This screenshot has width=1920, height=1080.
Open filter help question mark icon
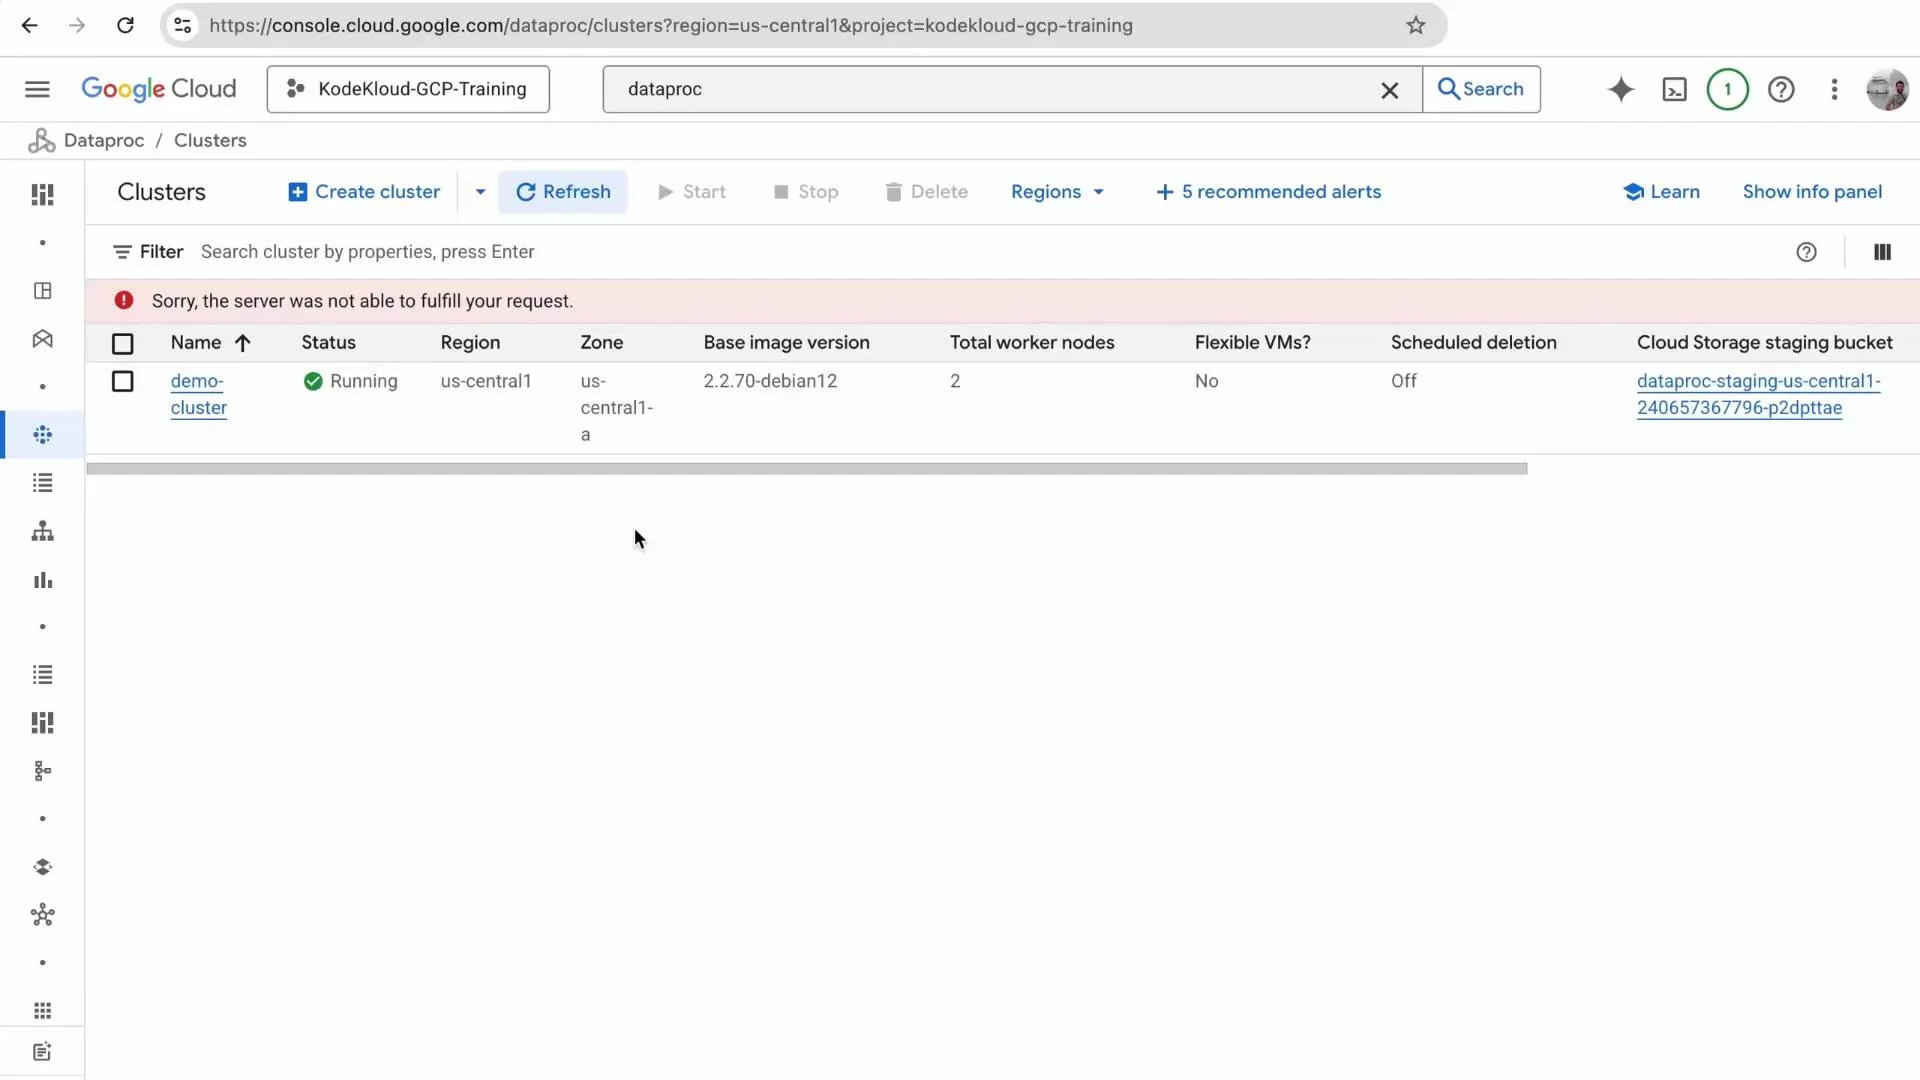pyautogui.click(x=1806, y=252)
